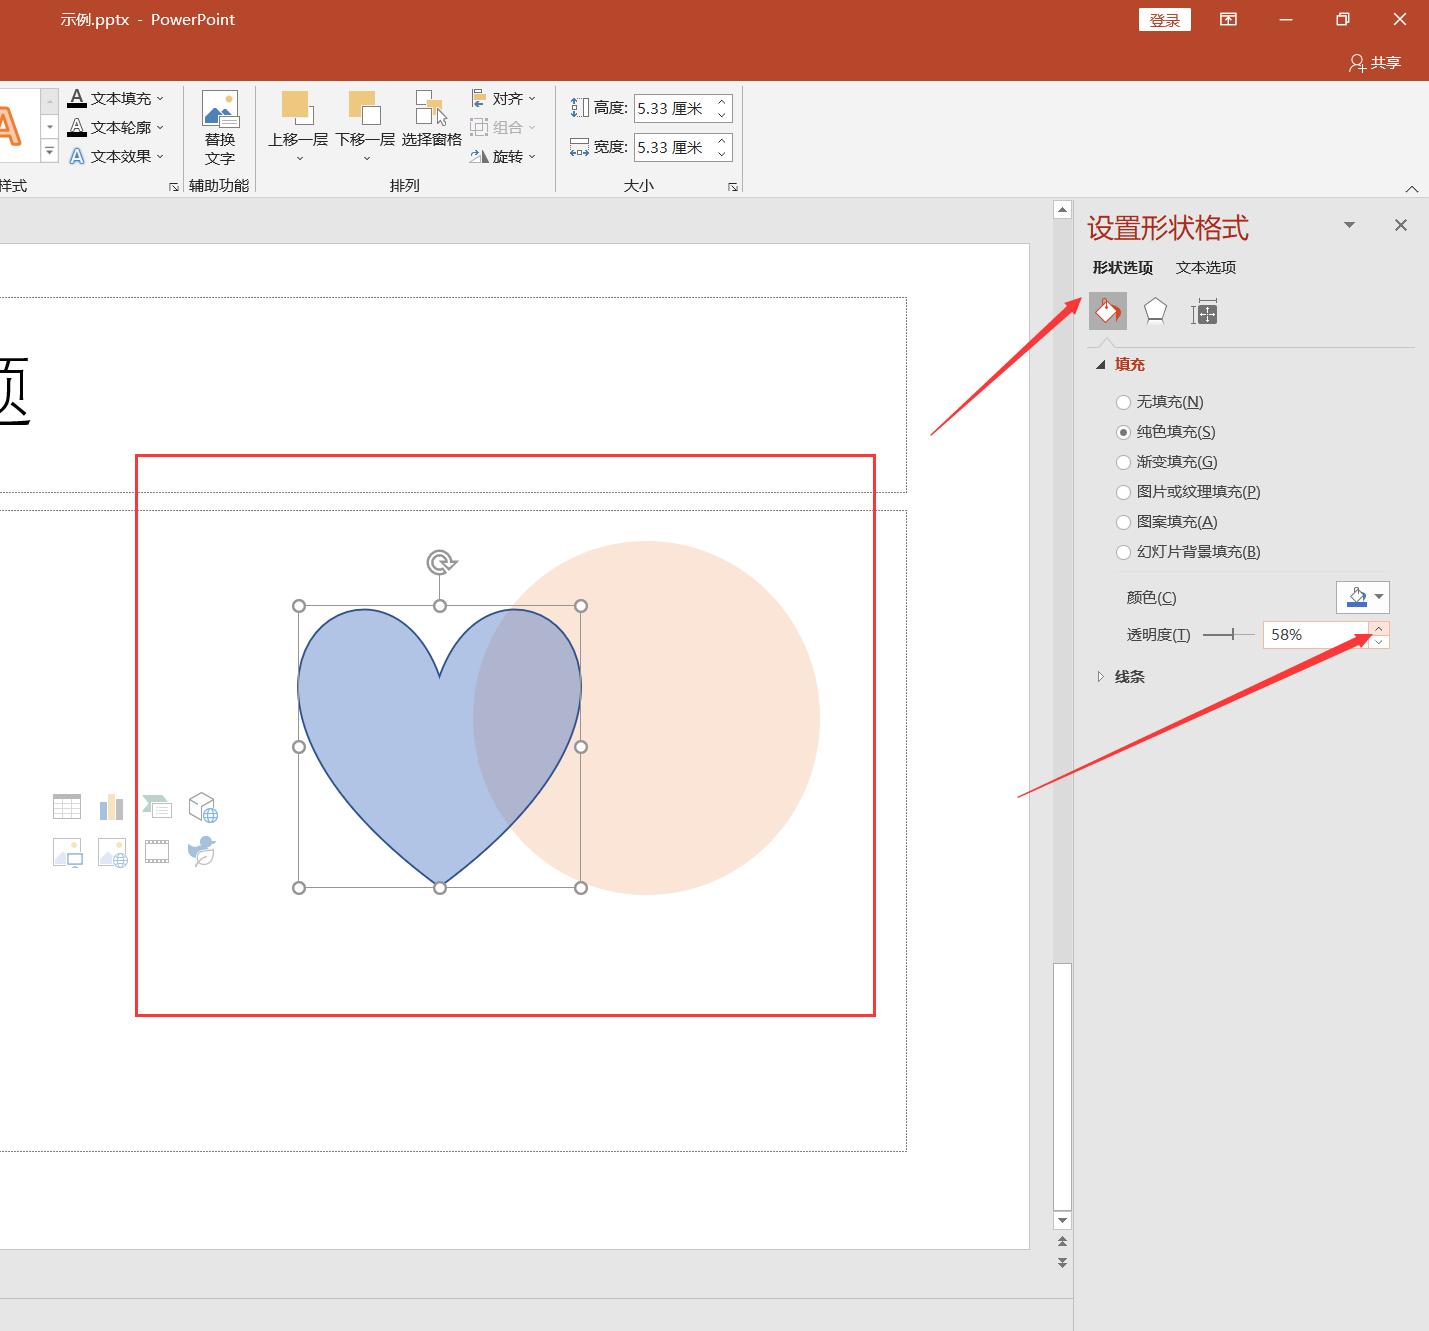
Task: Click the transparency 58% input field
Action: coord(1315,635)
